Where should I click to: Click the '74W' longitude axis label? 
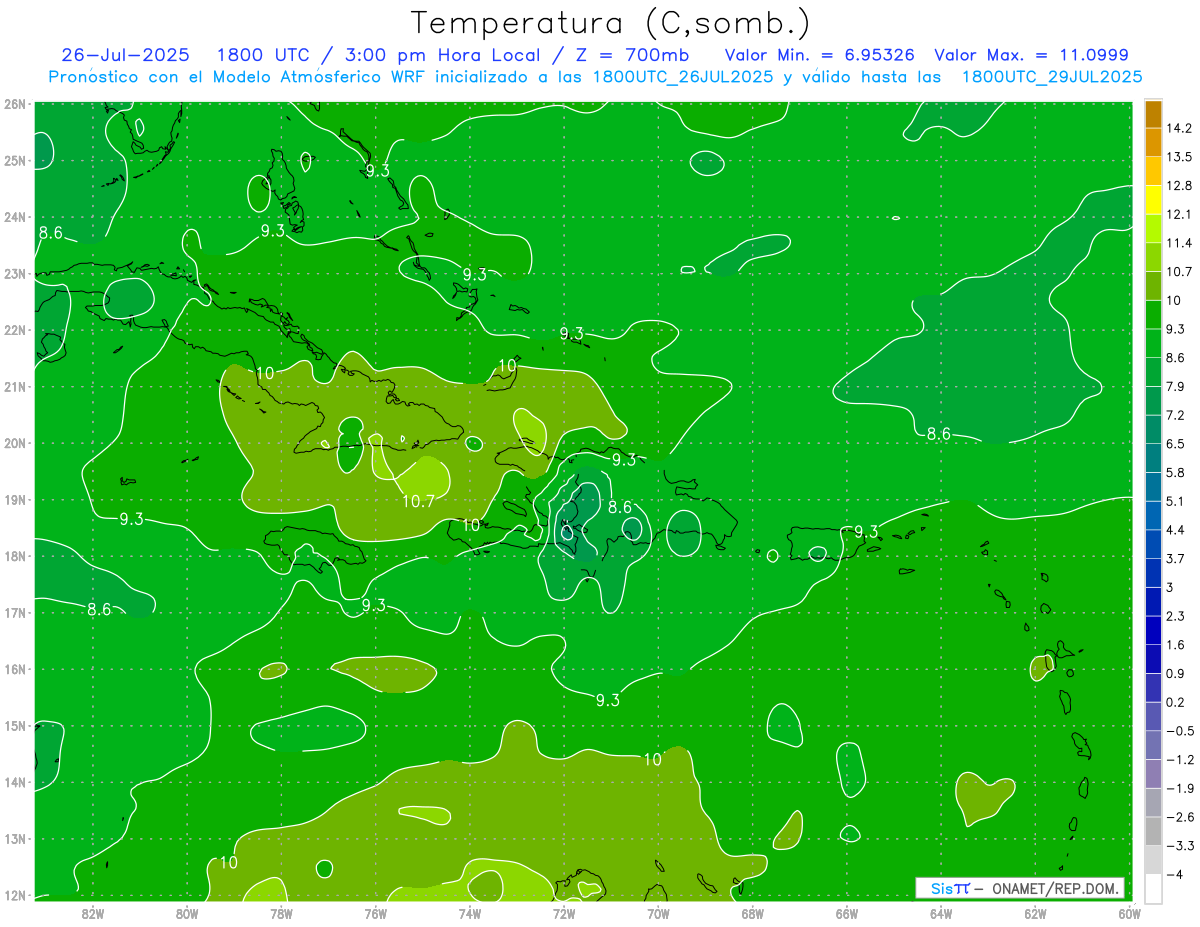point(470,912)
